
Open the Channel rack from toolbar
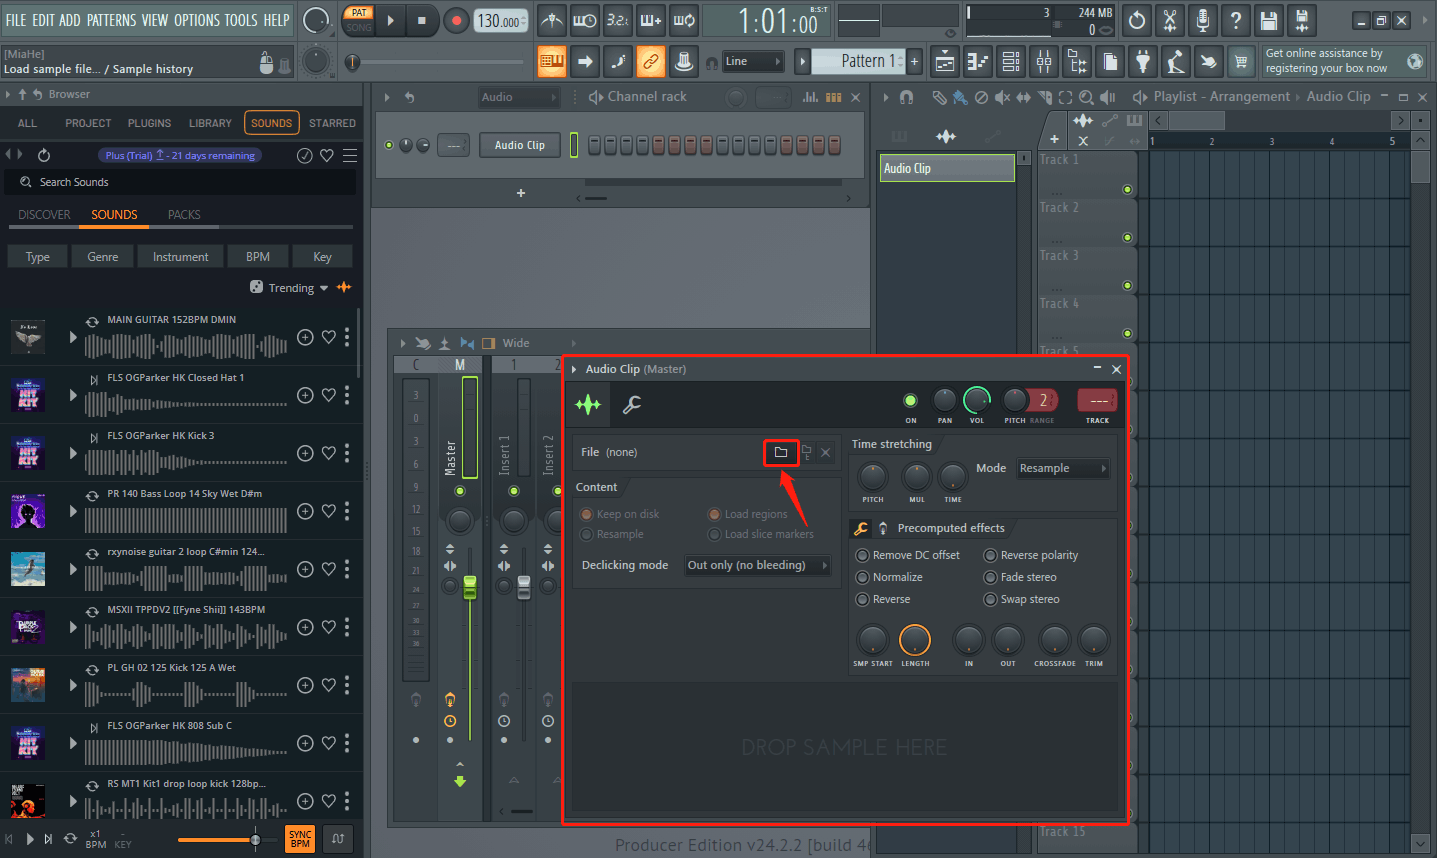click(1011, 62)
